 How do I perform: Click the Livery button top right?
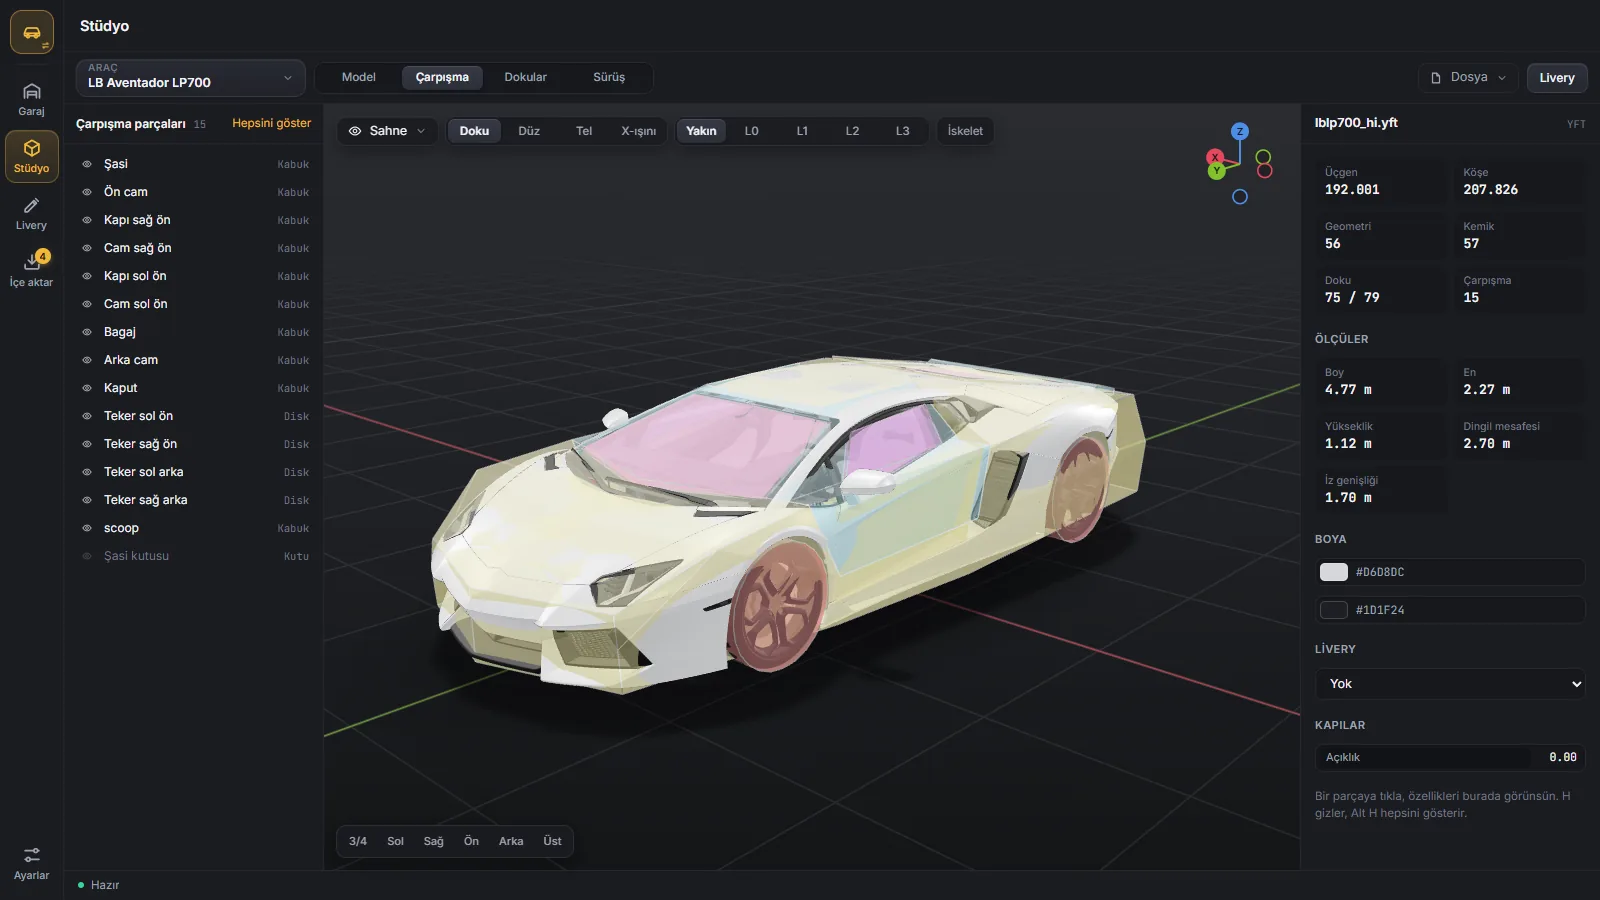coord(1556,77)
